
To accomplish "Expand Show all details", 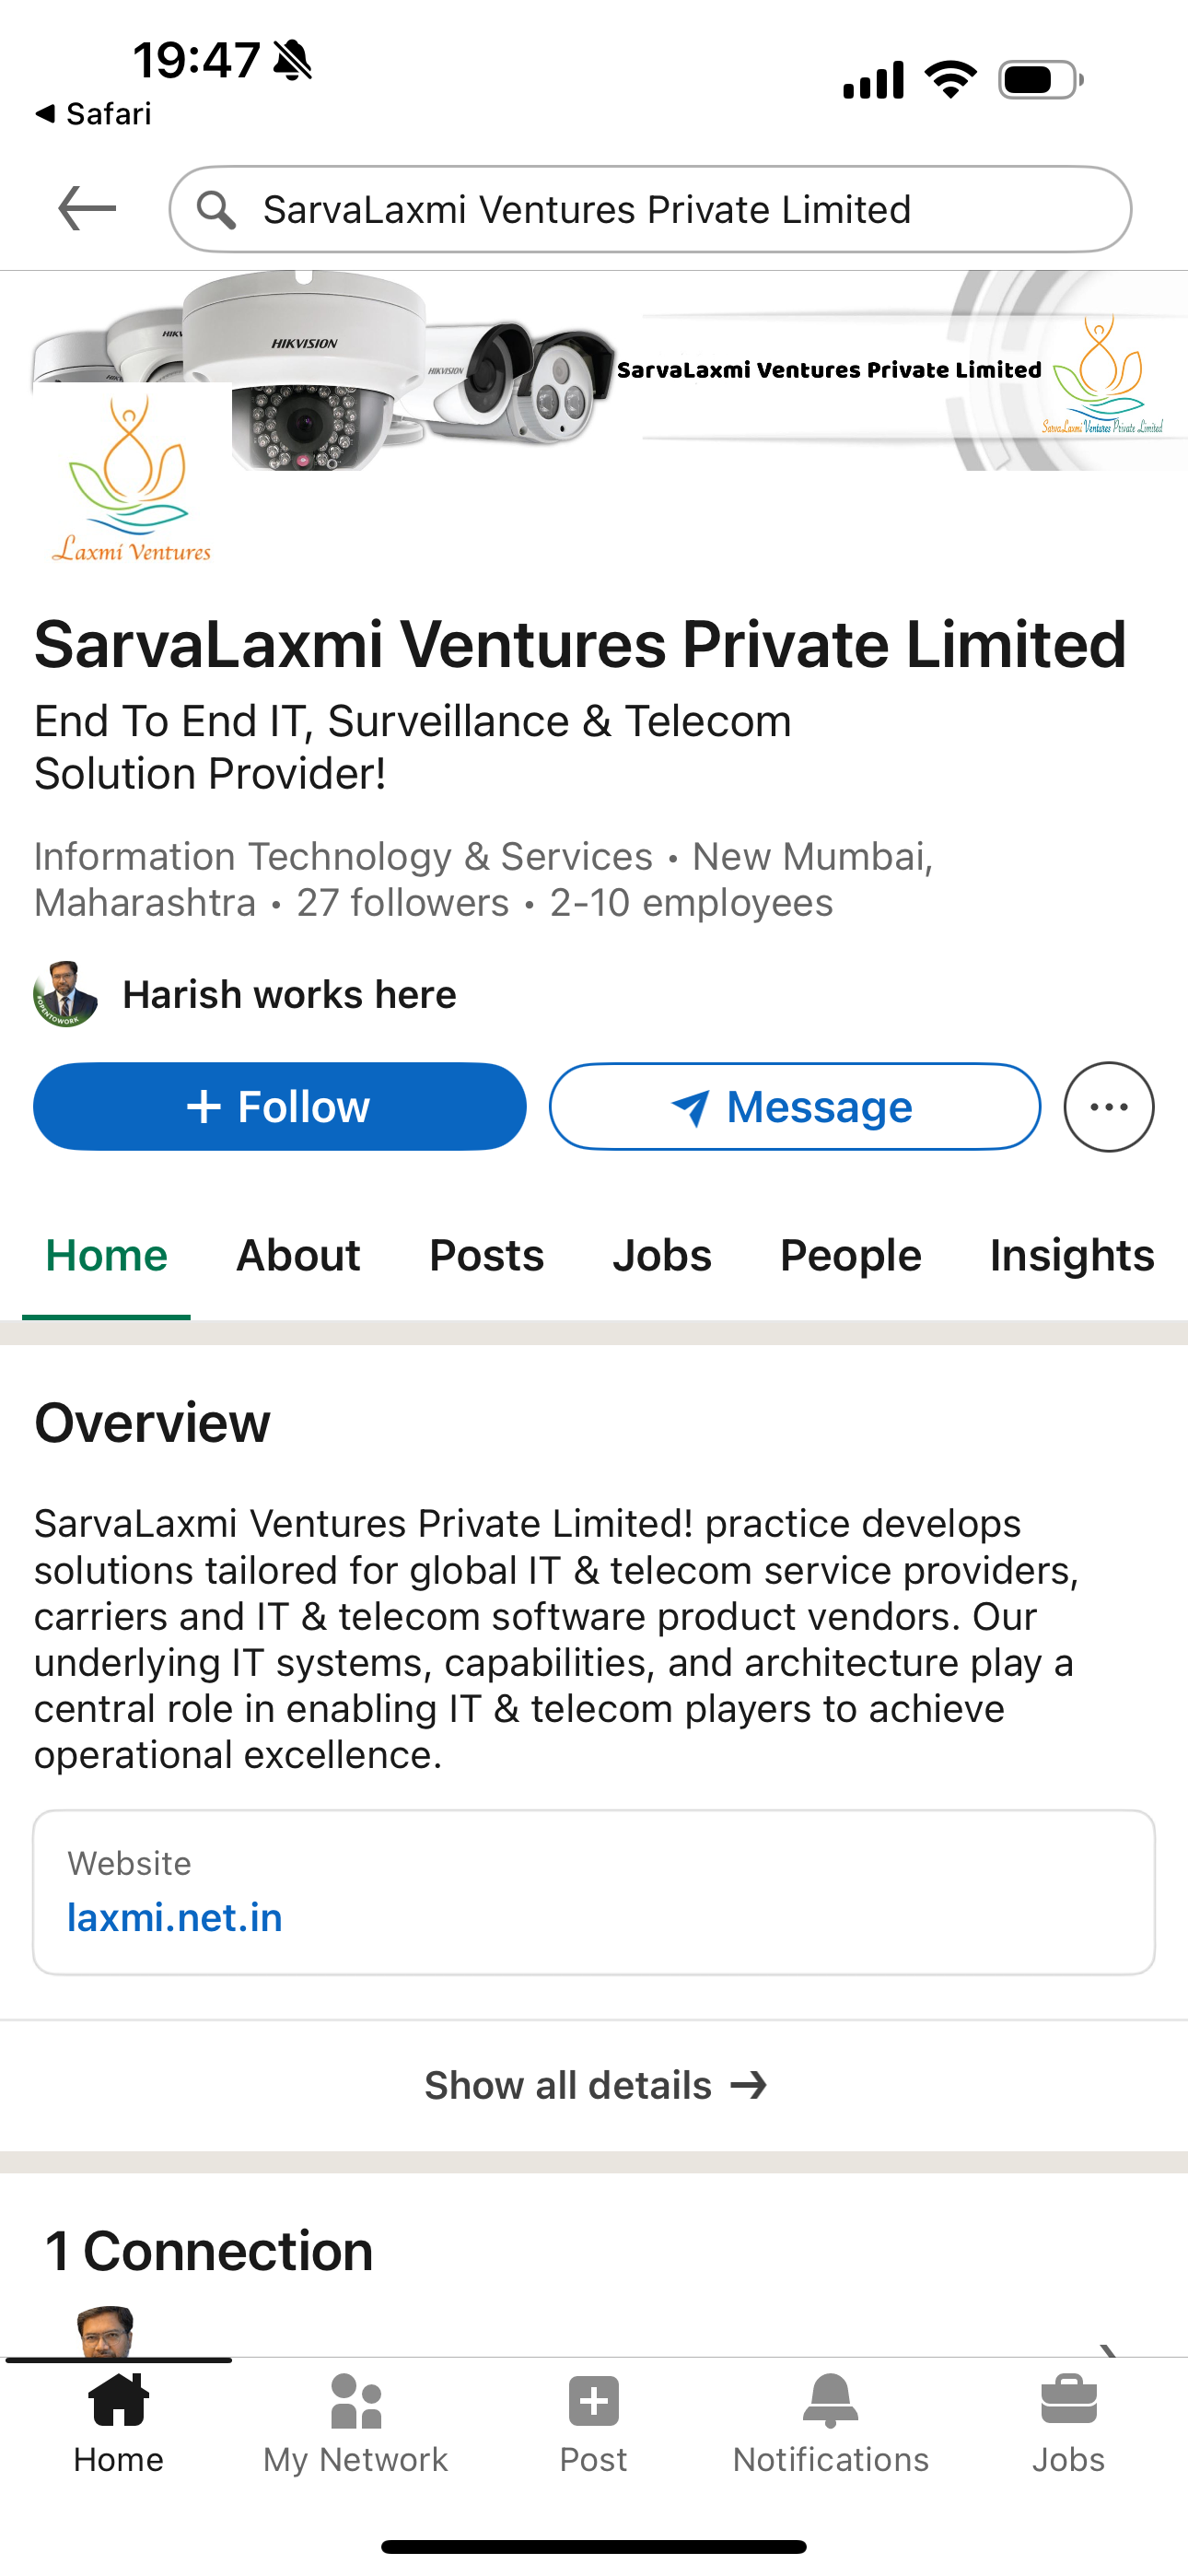I will pos(594,2085).
